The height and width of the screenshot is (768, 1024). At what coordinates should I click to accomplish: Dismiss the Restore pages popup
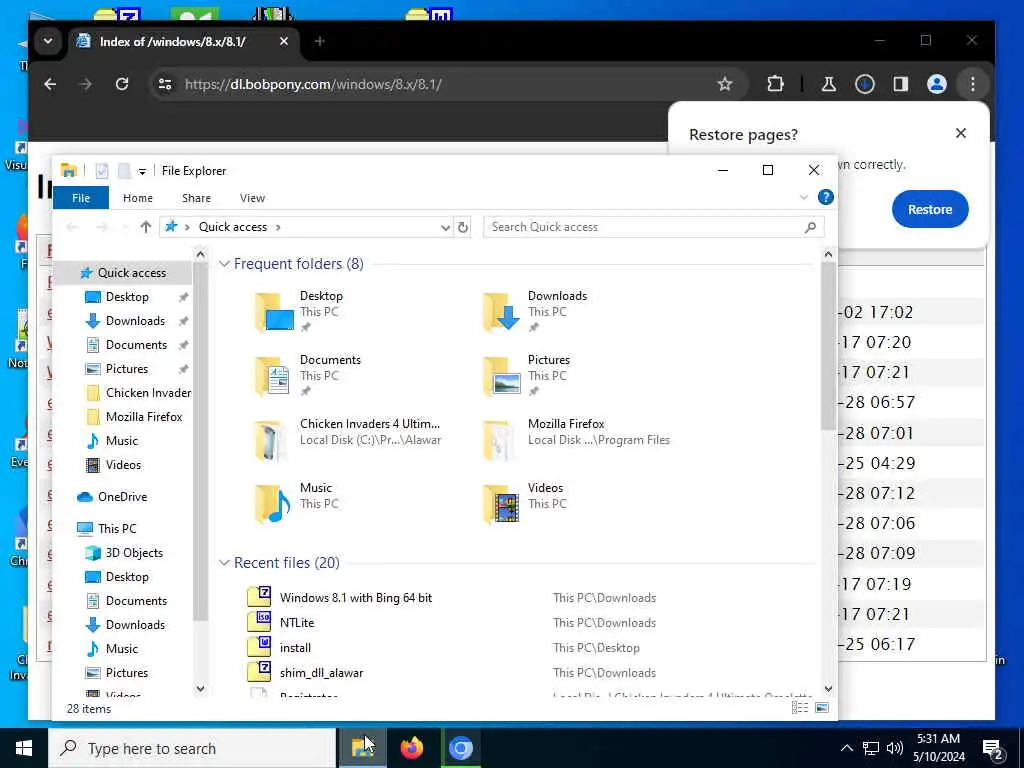961,133
